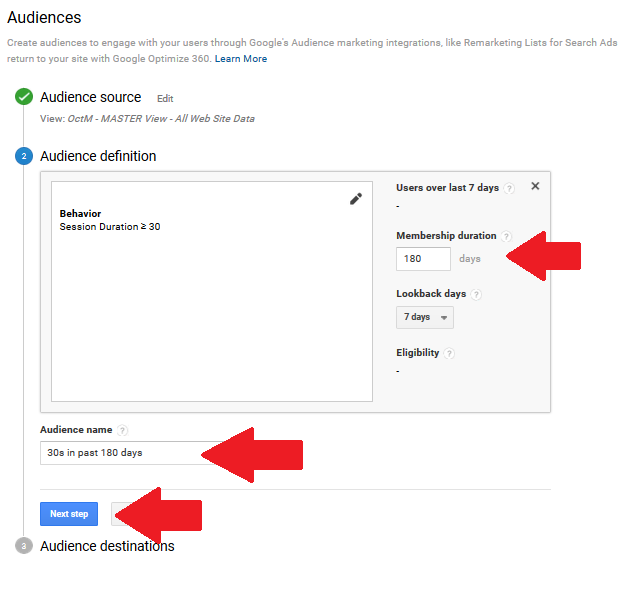
Task: Open help icon beside Eligibility
Action: coord(449,353)
